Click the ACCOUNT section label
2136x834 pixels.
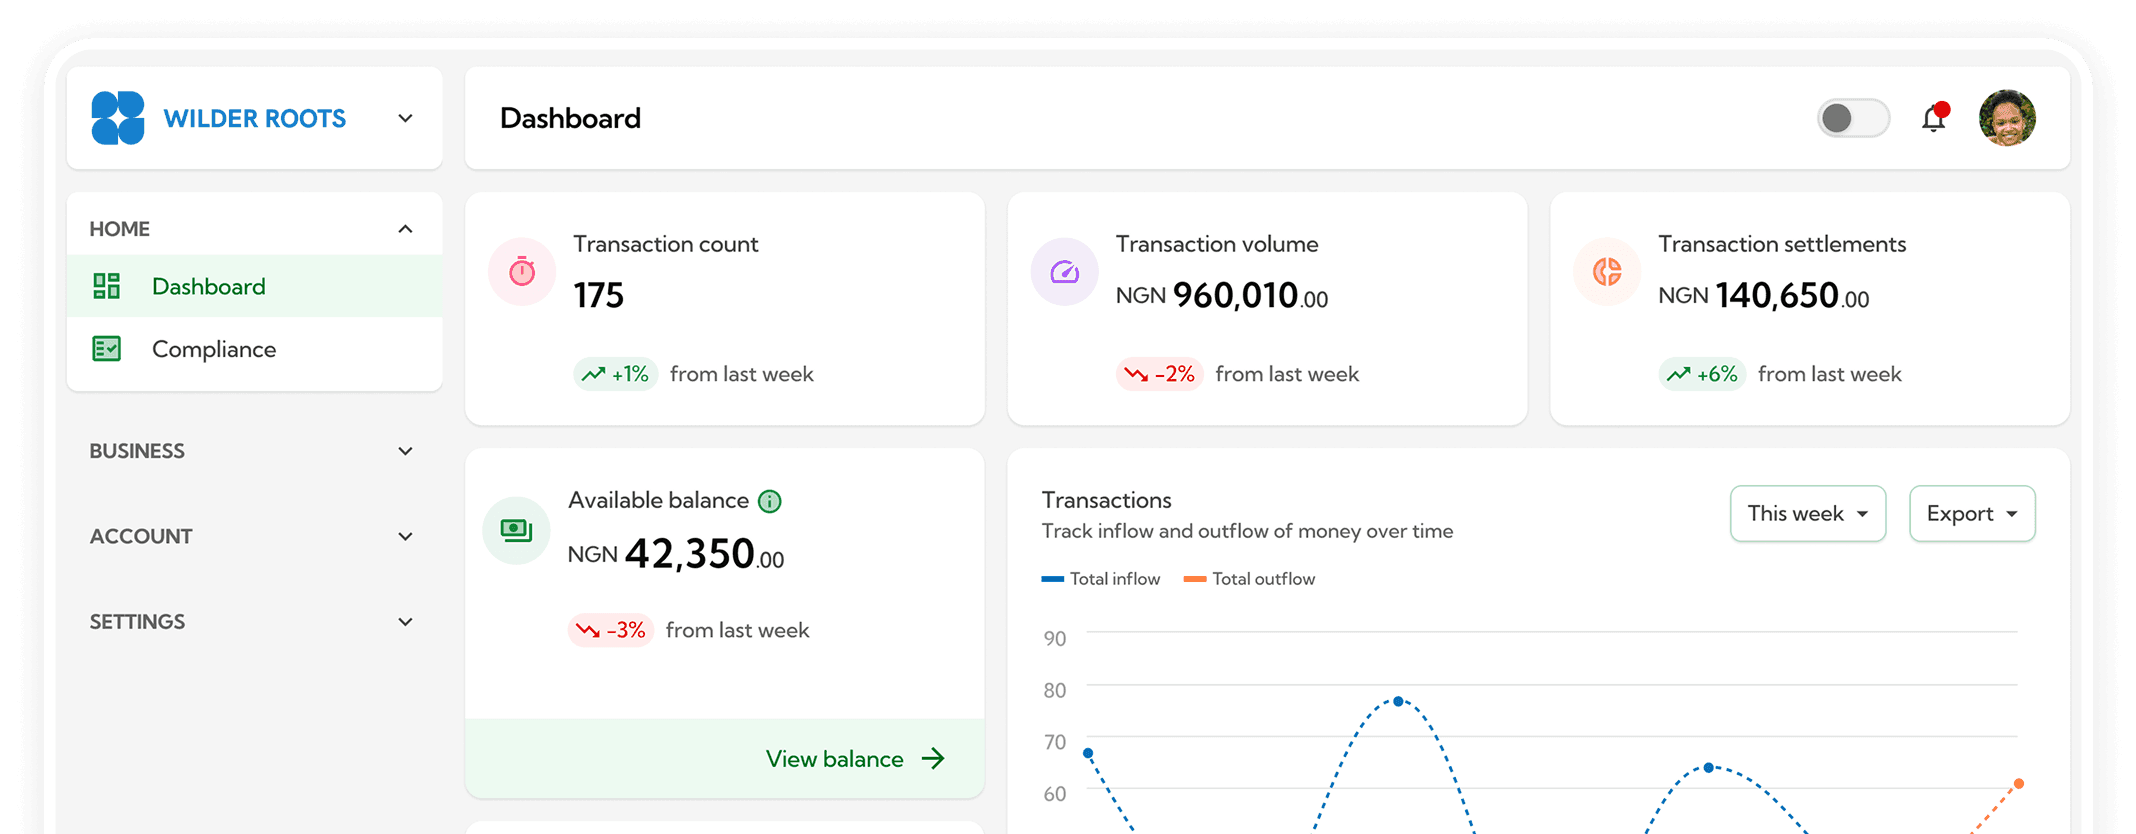141,536
